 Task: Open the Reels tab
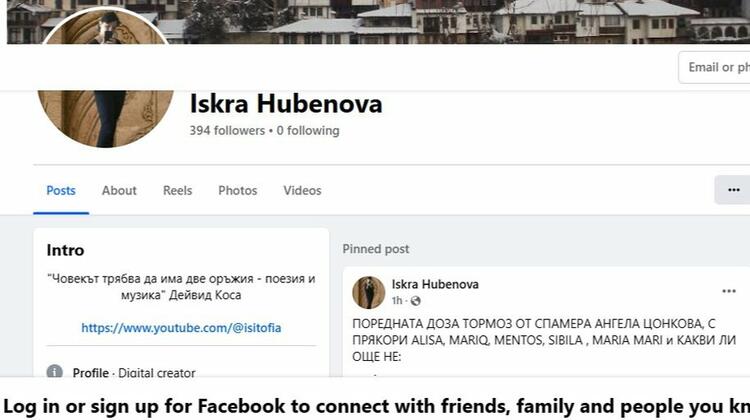177,190
